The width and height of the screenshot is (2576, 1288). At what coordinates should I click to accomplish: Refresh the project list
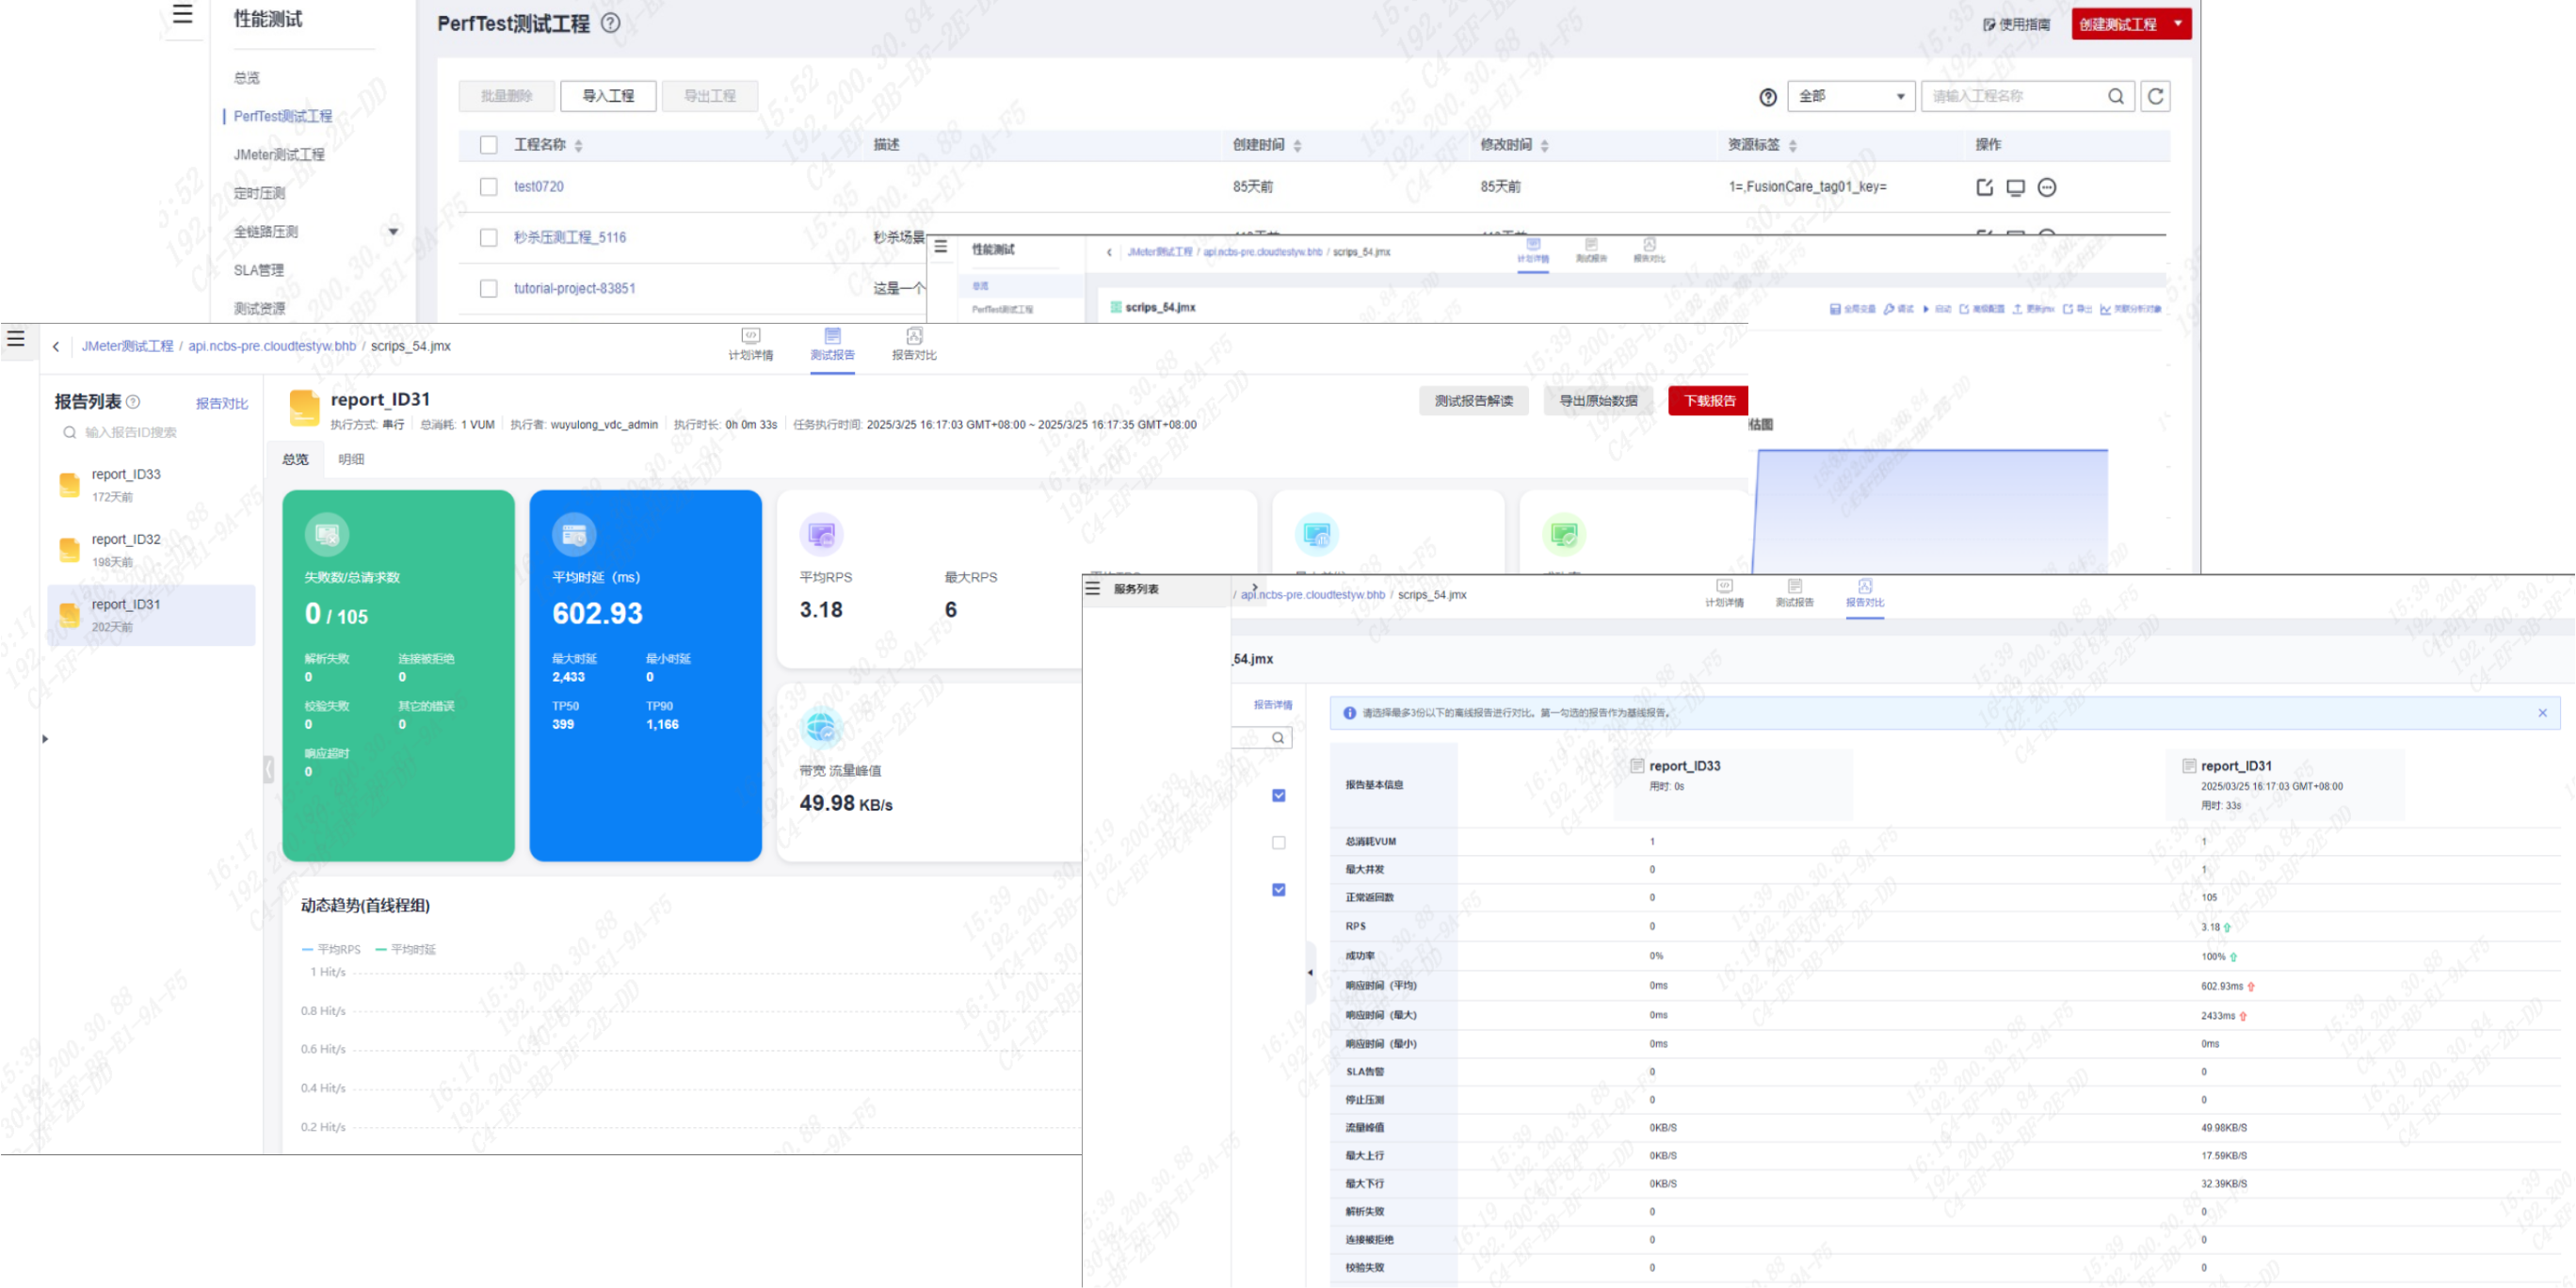(2156, 96)
